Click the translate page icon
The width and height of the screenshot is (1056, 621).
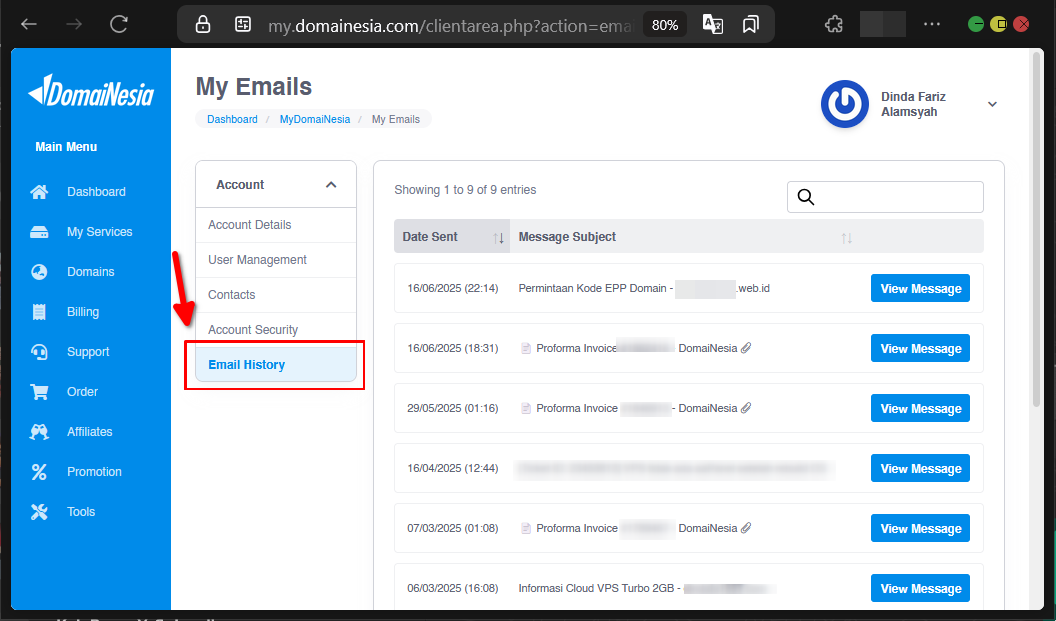[x=713, y=25]
